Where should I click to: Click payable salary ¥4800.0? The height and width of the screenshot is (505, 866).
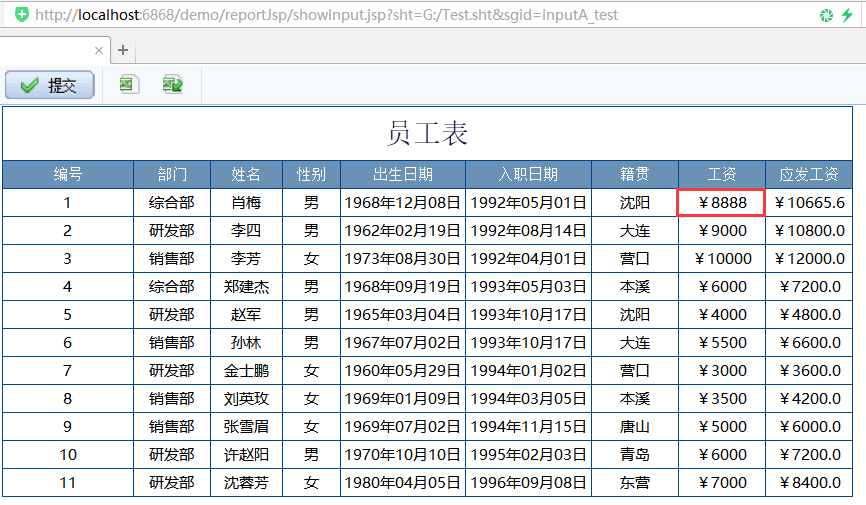pyautogui.click(x=809, y=314)
